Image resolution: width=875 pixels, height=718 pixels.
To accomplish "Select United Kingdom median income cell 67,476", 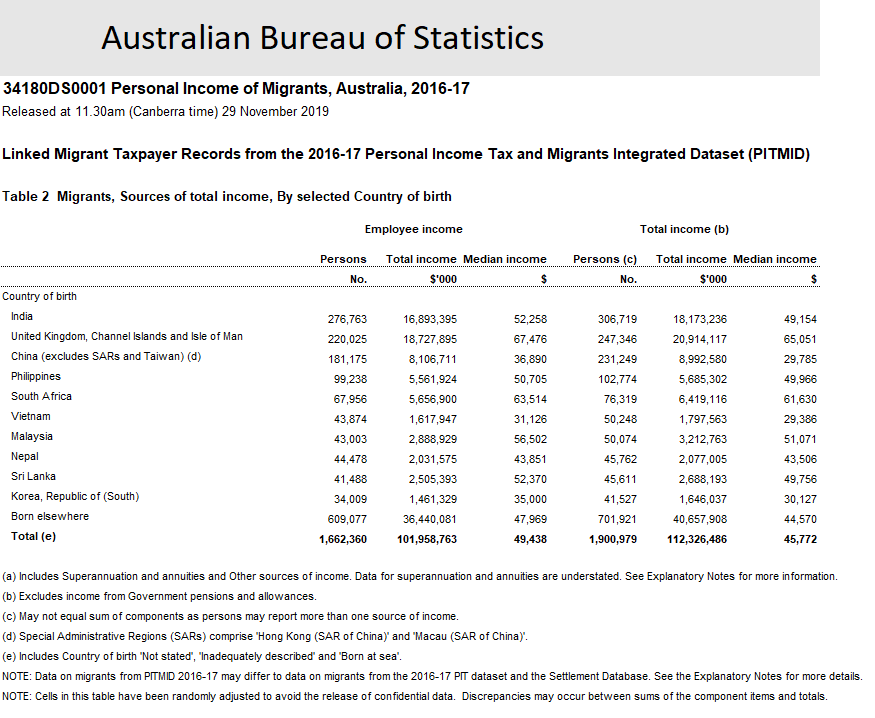I will click(x=530, y=339).
